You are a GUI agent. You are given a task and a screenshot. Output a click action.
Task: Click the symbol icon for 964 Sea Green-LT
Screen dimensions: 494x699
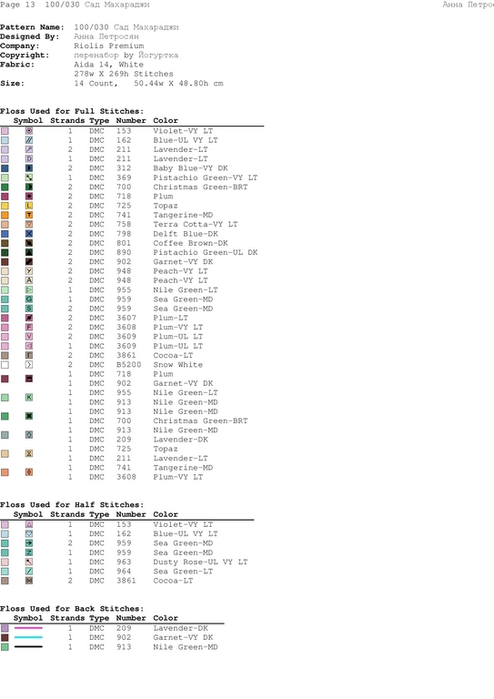point(29,571)
